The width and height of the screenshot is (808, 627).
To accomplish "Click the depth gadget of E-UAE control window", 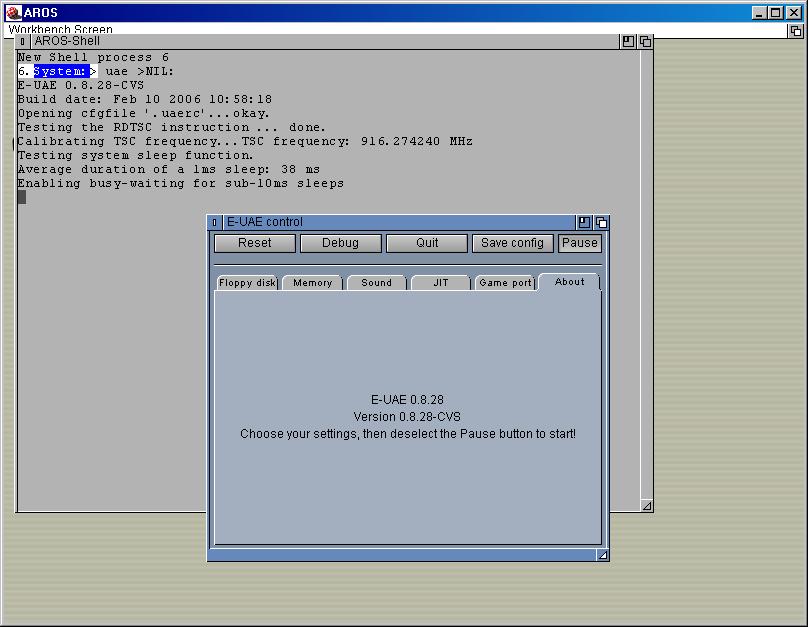I will [601, 222].
